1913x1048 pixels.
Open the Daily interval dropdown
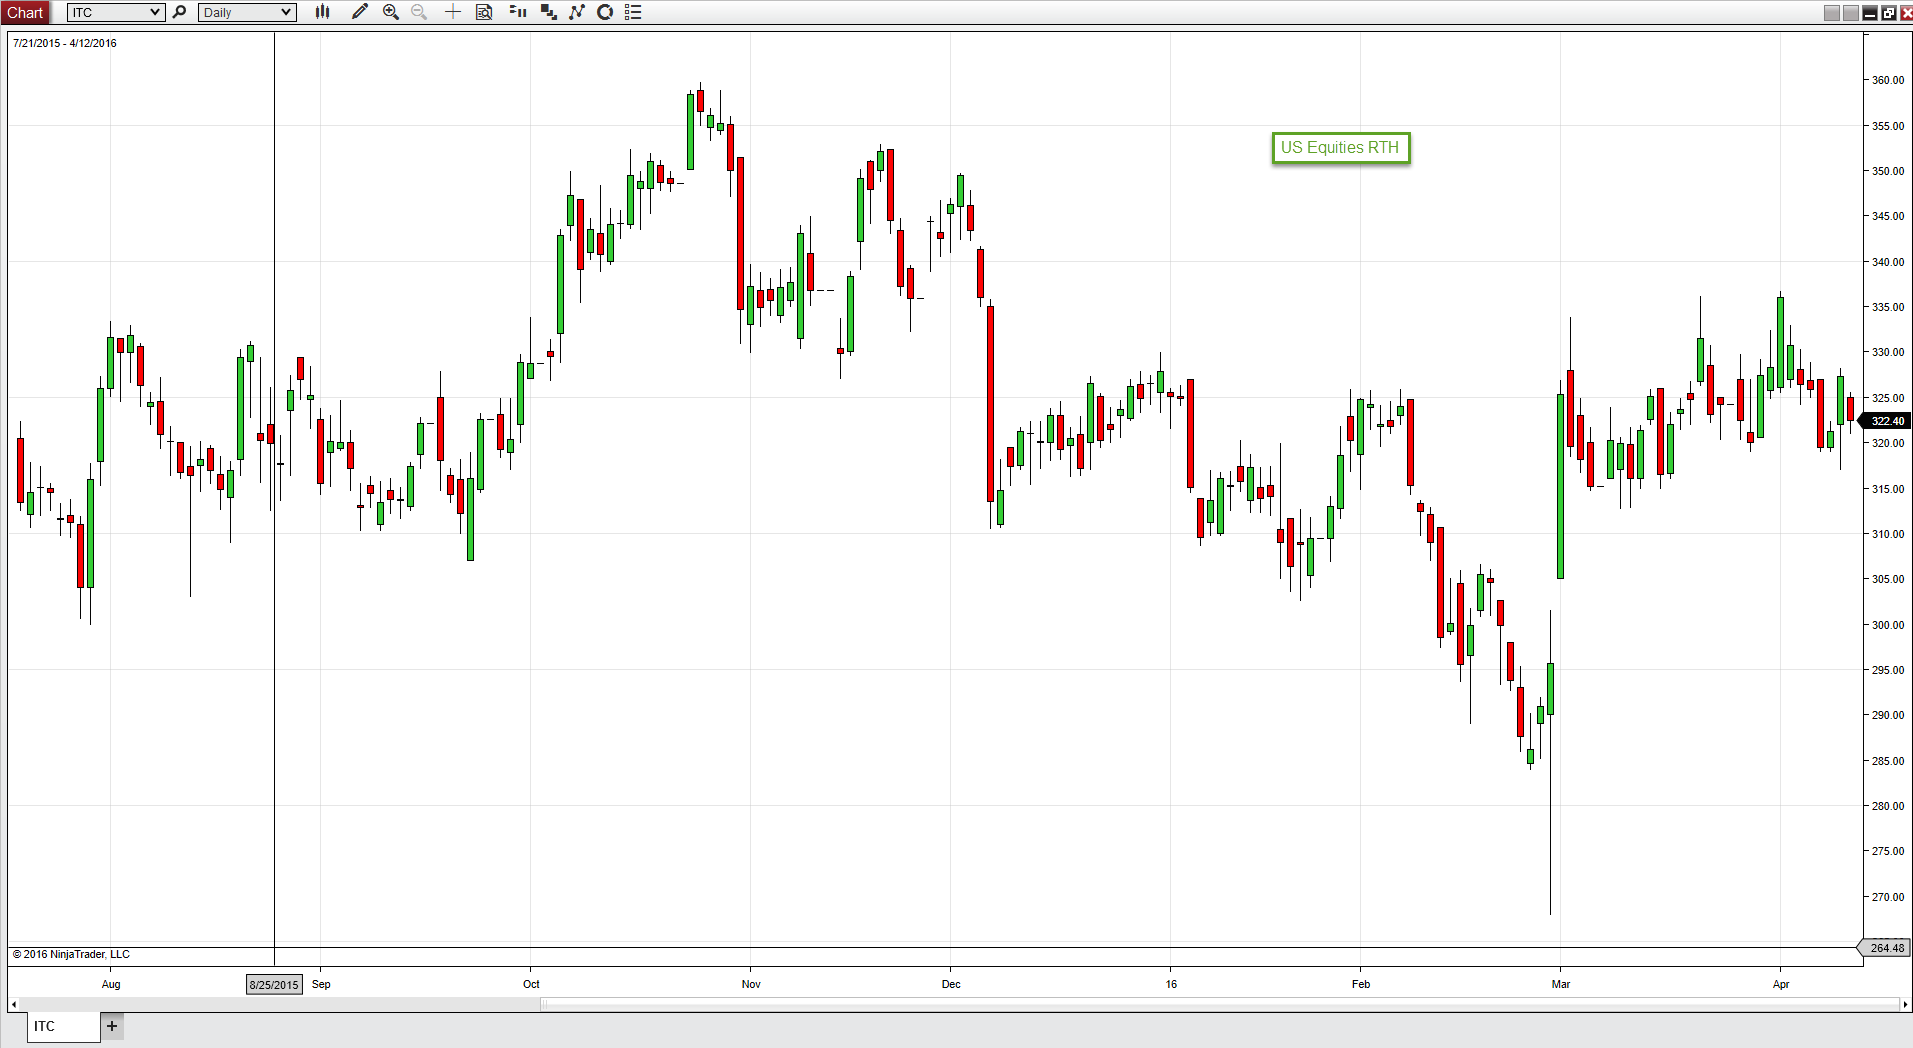[286, 12]
